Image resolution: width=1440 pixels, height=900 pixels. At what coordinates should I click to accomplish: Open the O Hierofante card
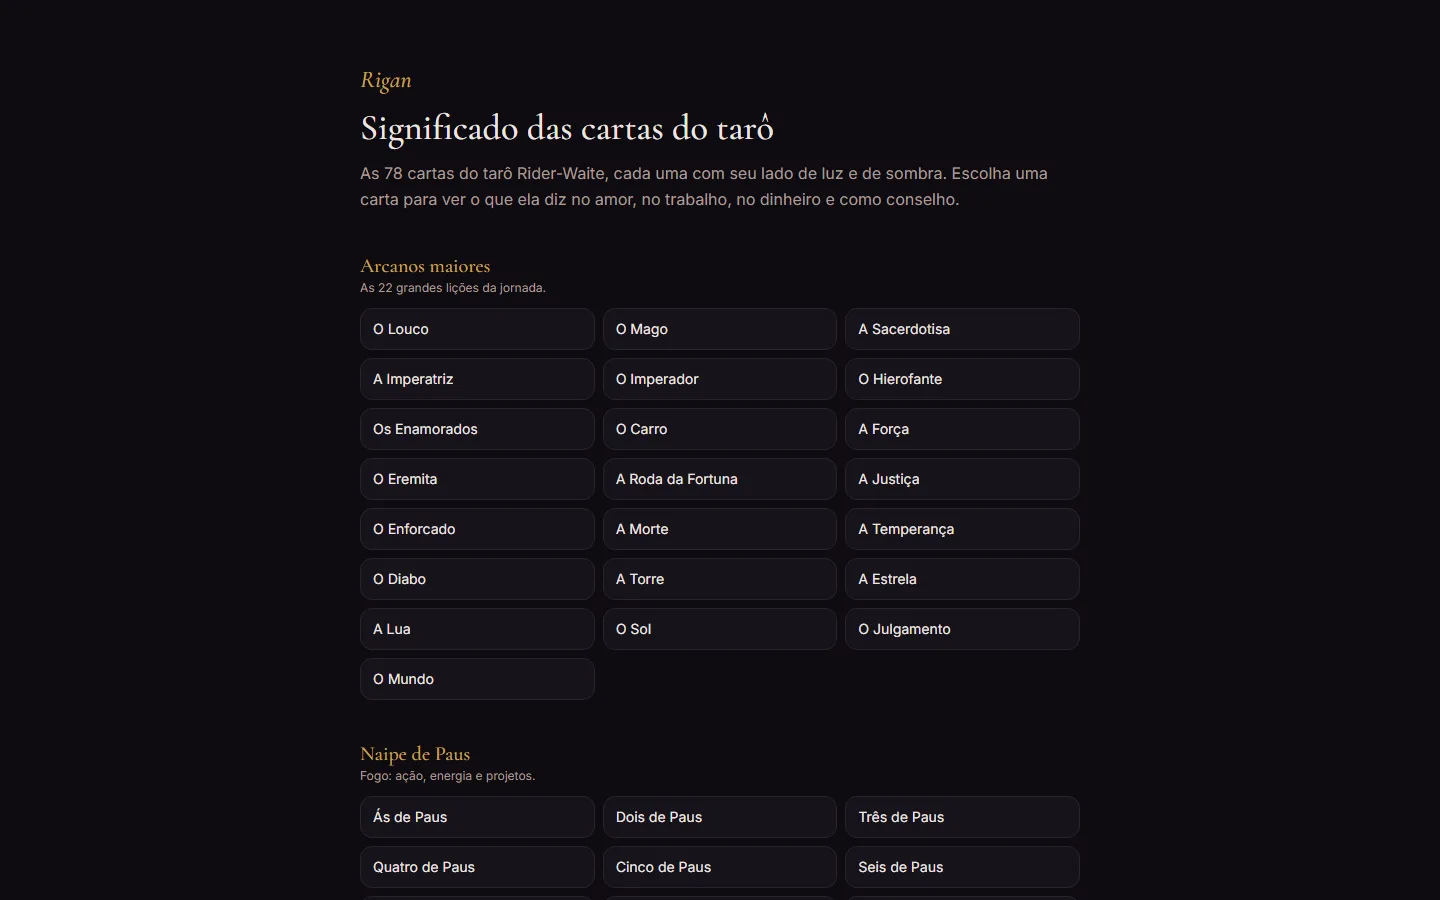962,379
